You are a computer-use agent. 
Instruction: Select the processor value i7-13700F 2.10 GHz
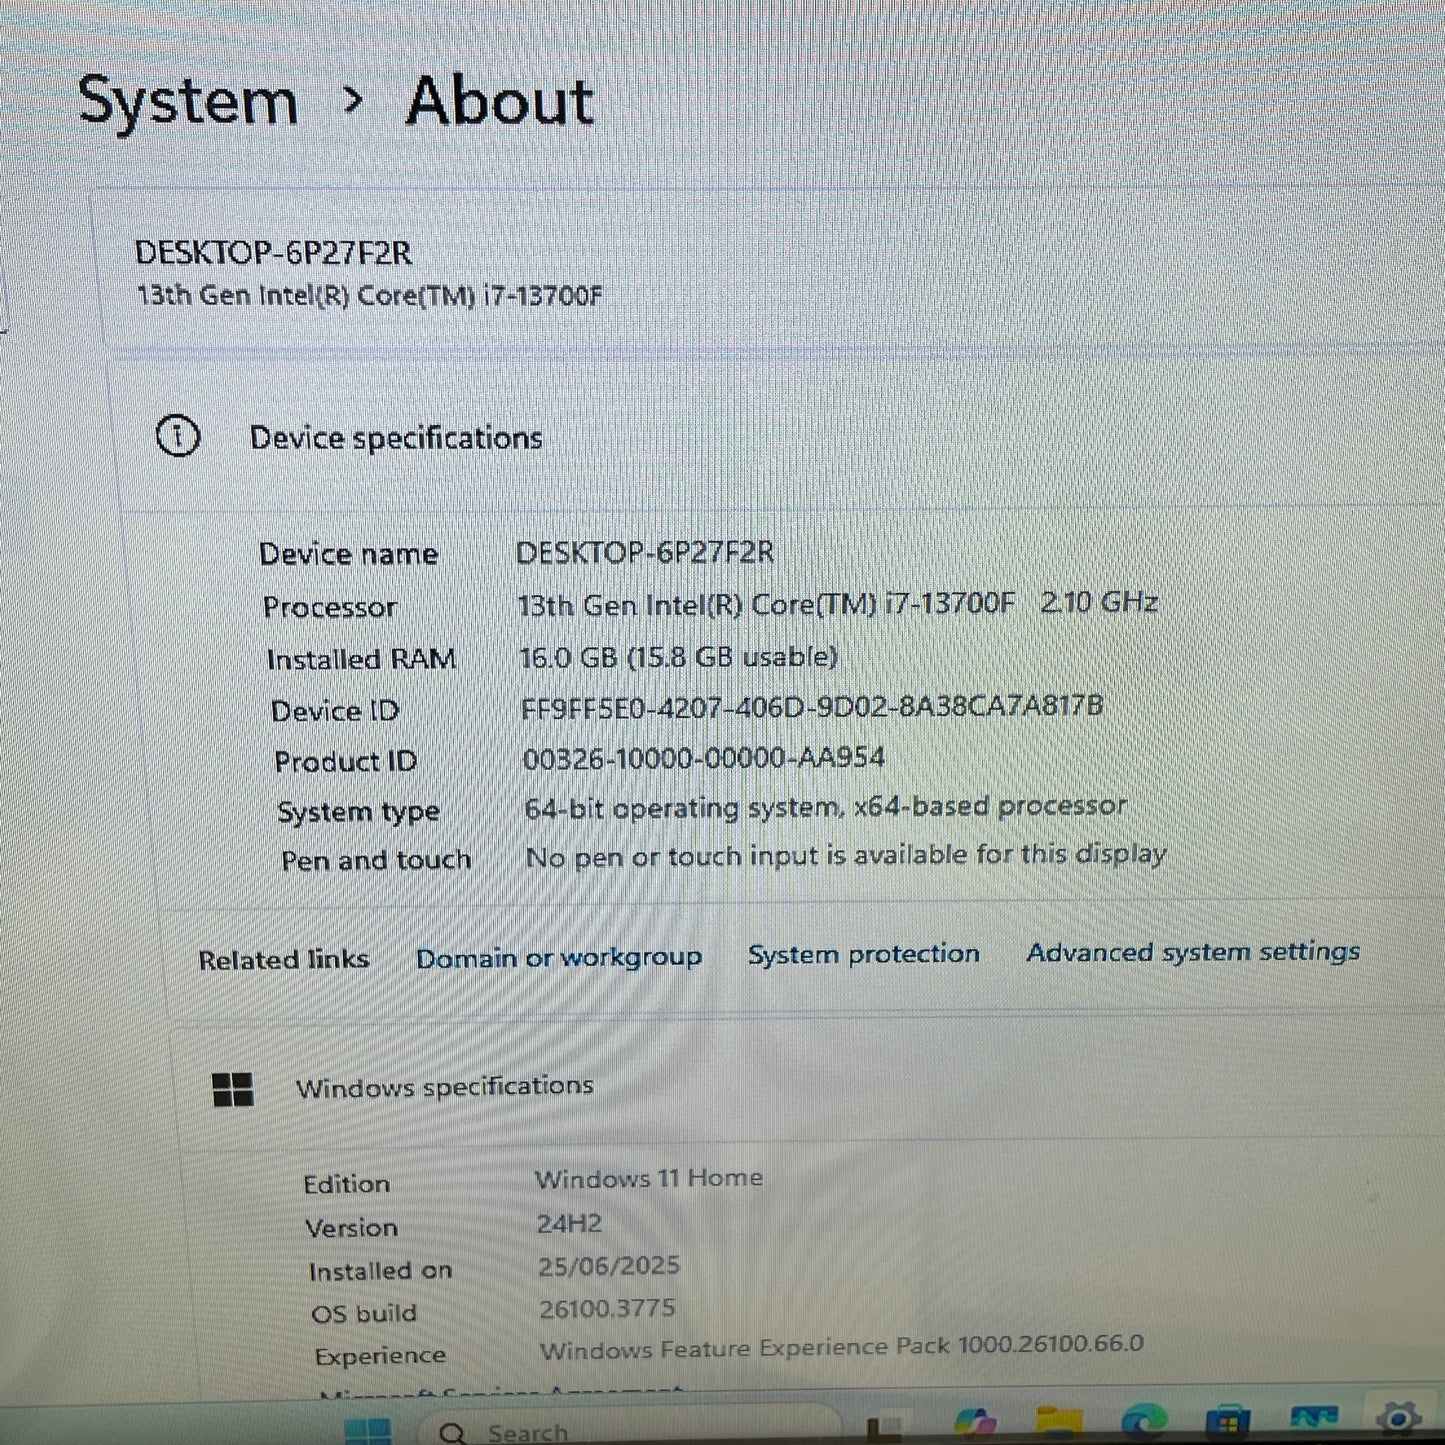838,604
